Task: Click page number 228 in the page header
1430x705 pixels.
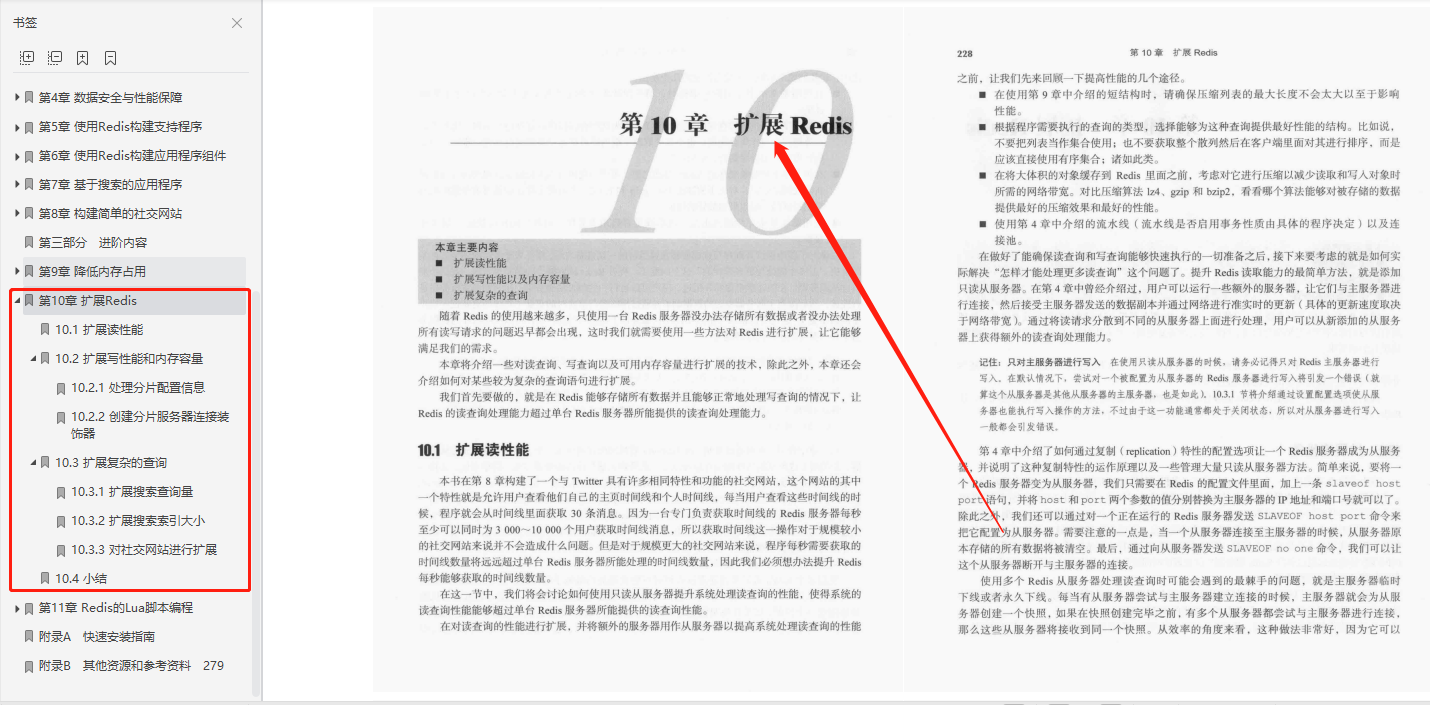Action: pos(965,53)
